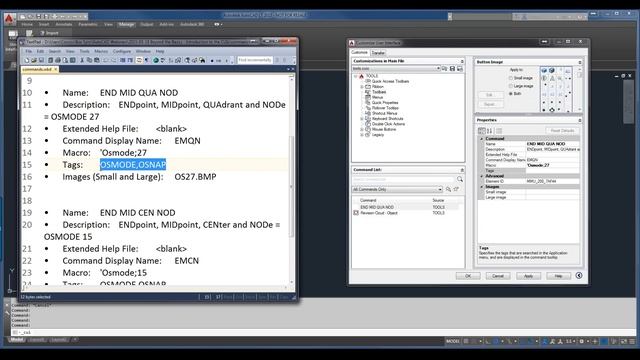Click the Save icon in TextPad toolbar
The width and height of the screenshot is (640, 360).
coord(41,60)
